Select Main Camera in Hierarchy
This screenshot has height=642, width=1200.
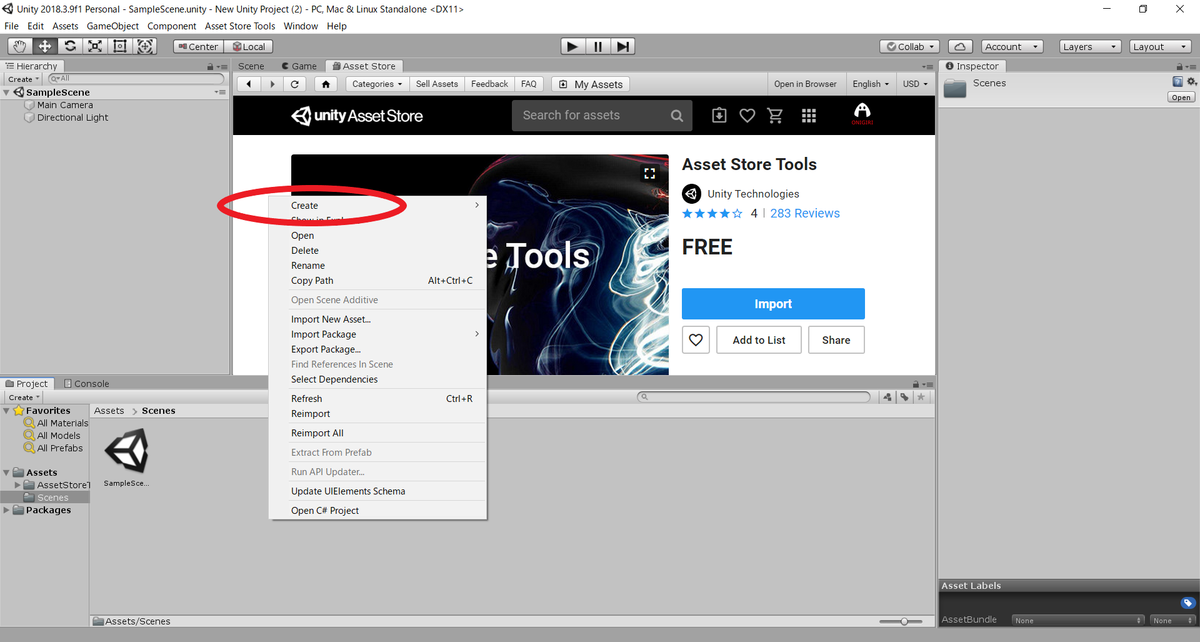point(65,105)
